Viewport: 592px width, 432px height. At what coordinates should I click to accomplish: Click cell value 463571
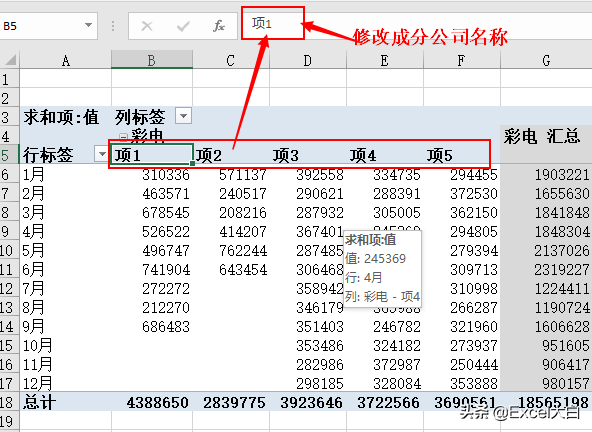[x=166, y=194]
